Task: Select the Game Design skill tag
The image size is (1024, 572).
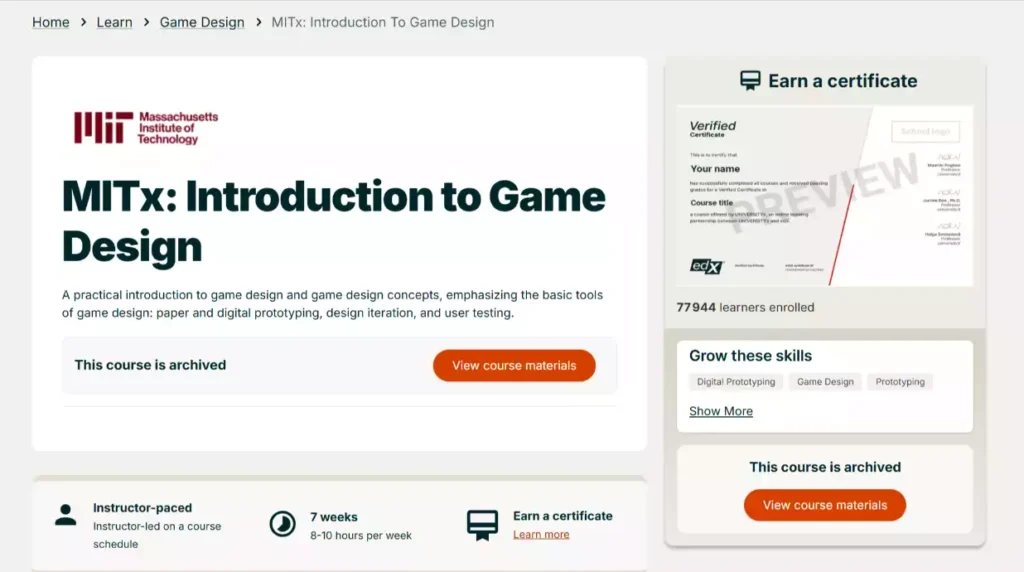Action: point(825,382)
